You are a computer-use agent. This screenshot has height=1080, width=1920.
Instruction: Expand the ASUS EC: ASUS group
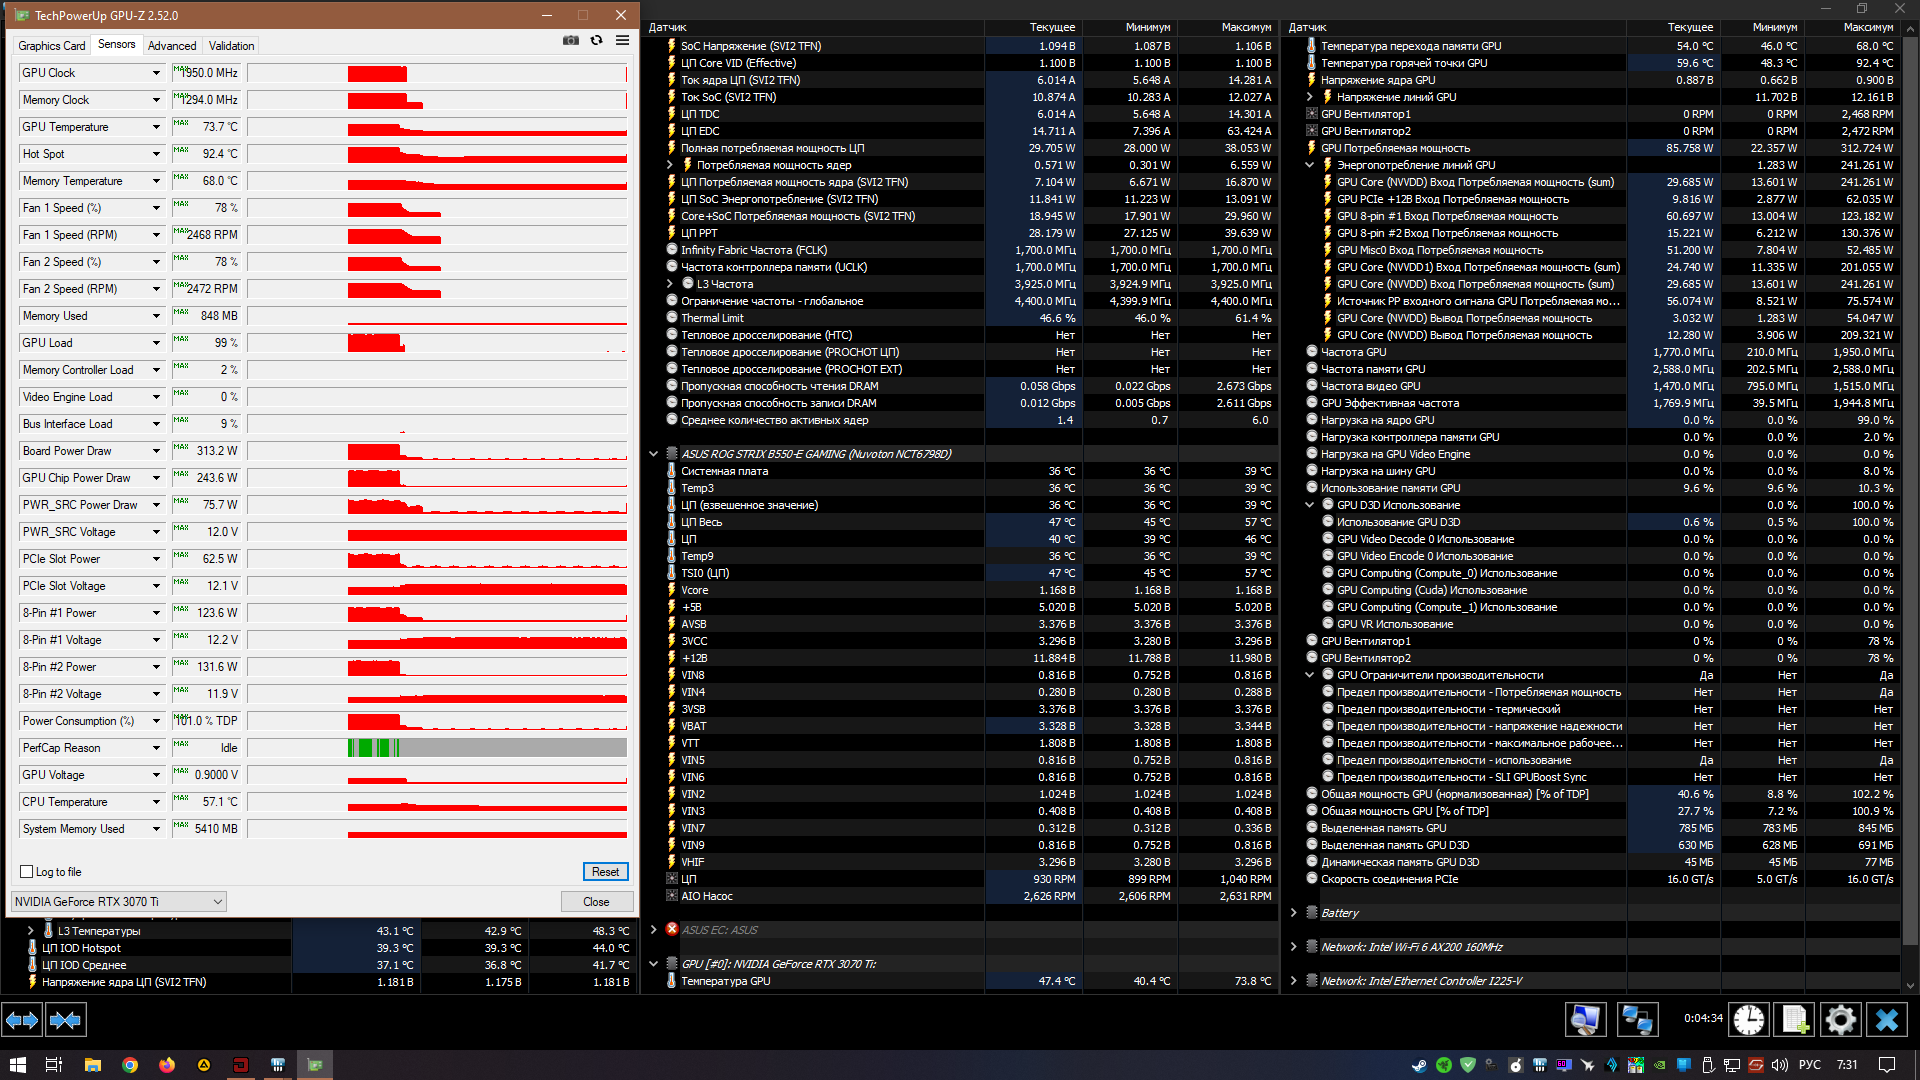click(x=653, y=930)
